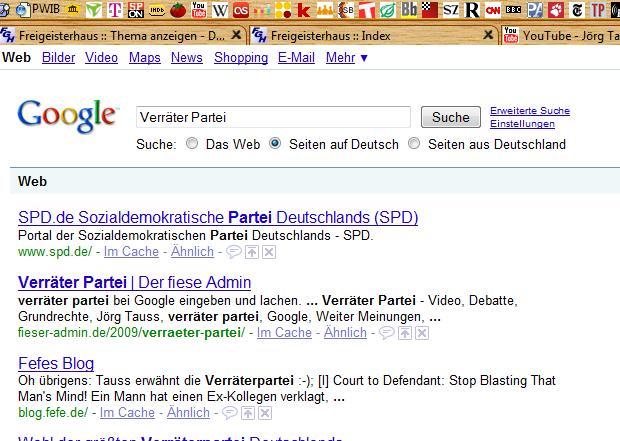The height and width of the screenshot is (441, 620).
Task: Open the Fefes Blog result
Action: pos(56,363)
